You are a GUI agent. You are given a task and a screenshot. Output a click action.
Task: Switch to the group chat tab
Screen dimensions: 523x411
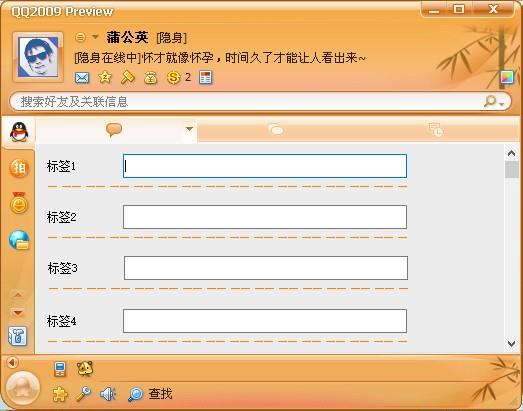coord(276,130)
